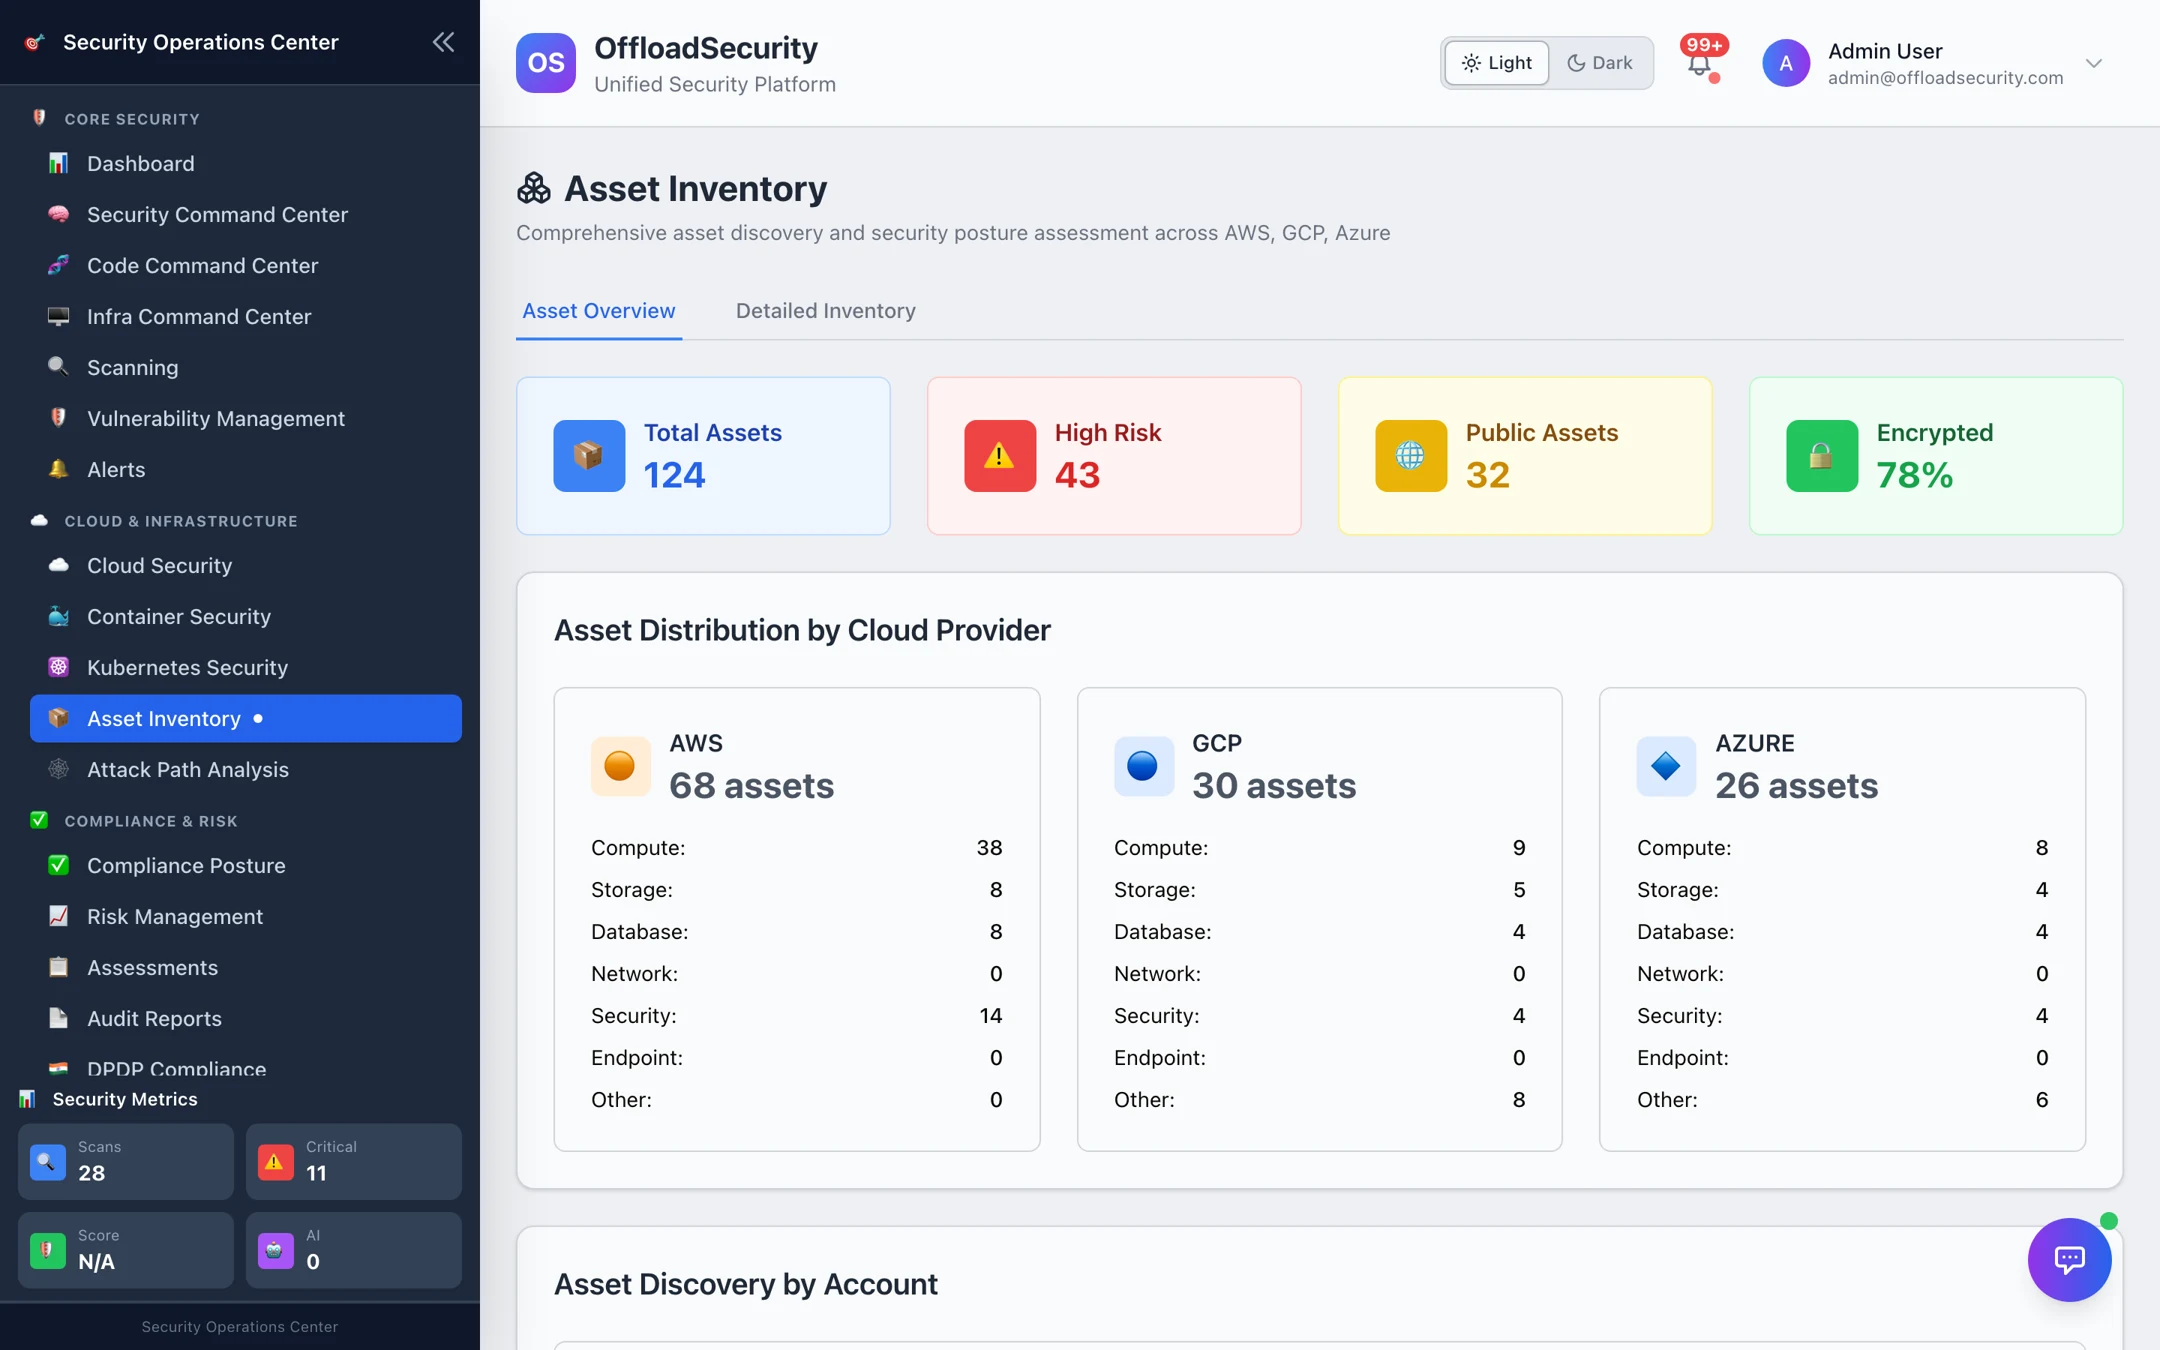2160x1350 pixels.
Task: Expand the Admin User account dropdown
Action: coord(2094,63)
